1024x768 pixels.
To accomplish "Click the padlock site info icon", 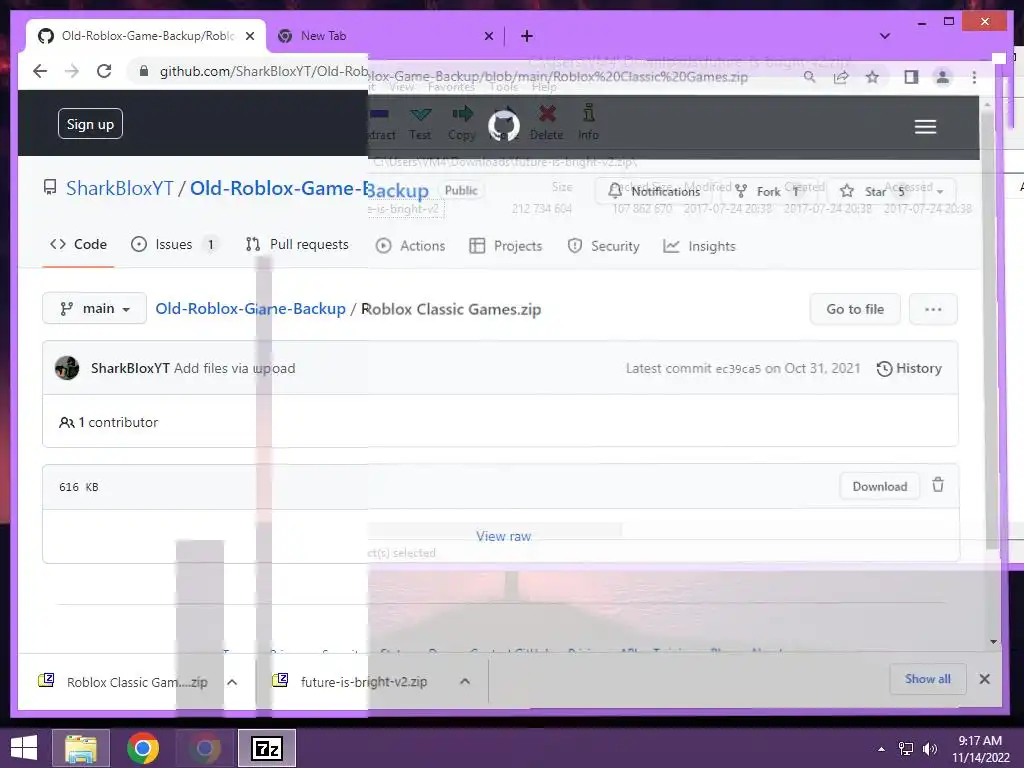I will click(x=144, y=71).
